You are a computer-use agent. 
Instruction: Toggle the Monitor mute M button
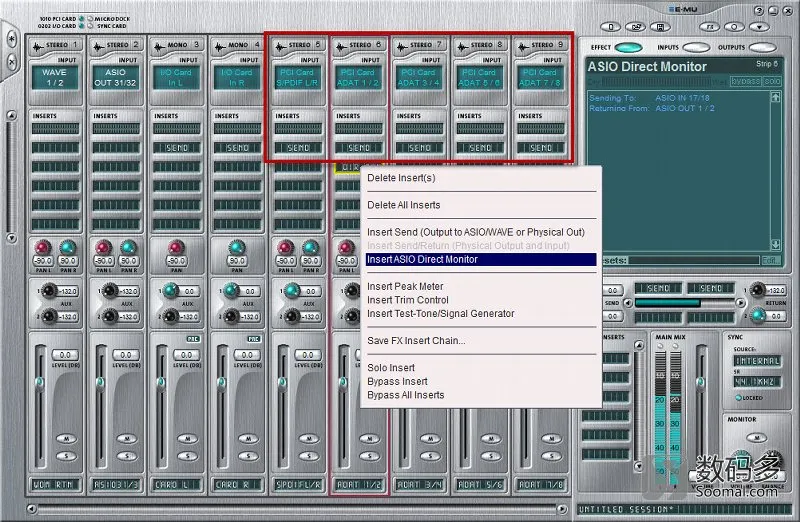click(757, 437)
